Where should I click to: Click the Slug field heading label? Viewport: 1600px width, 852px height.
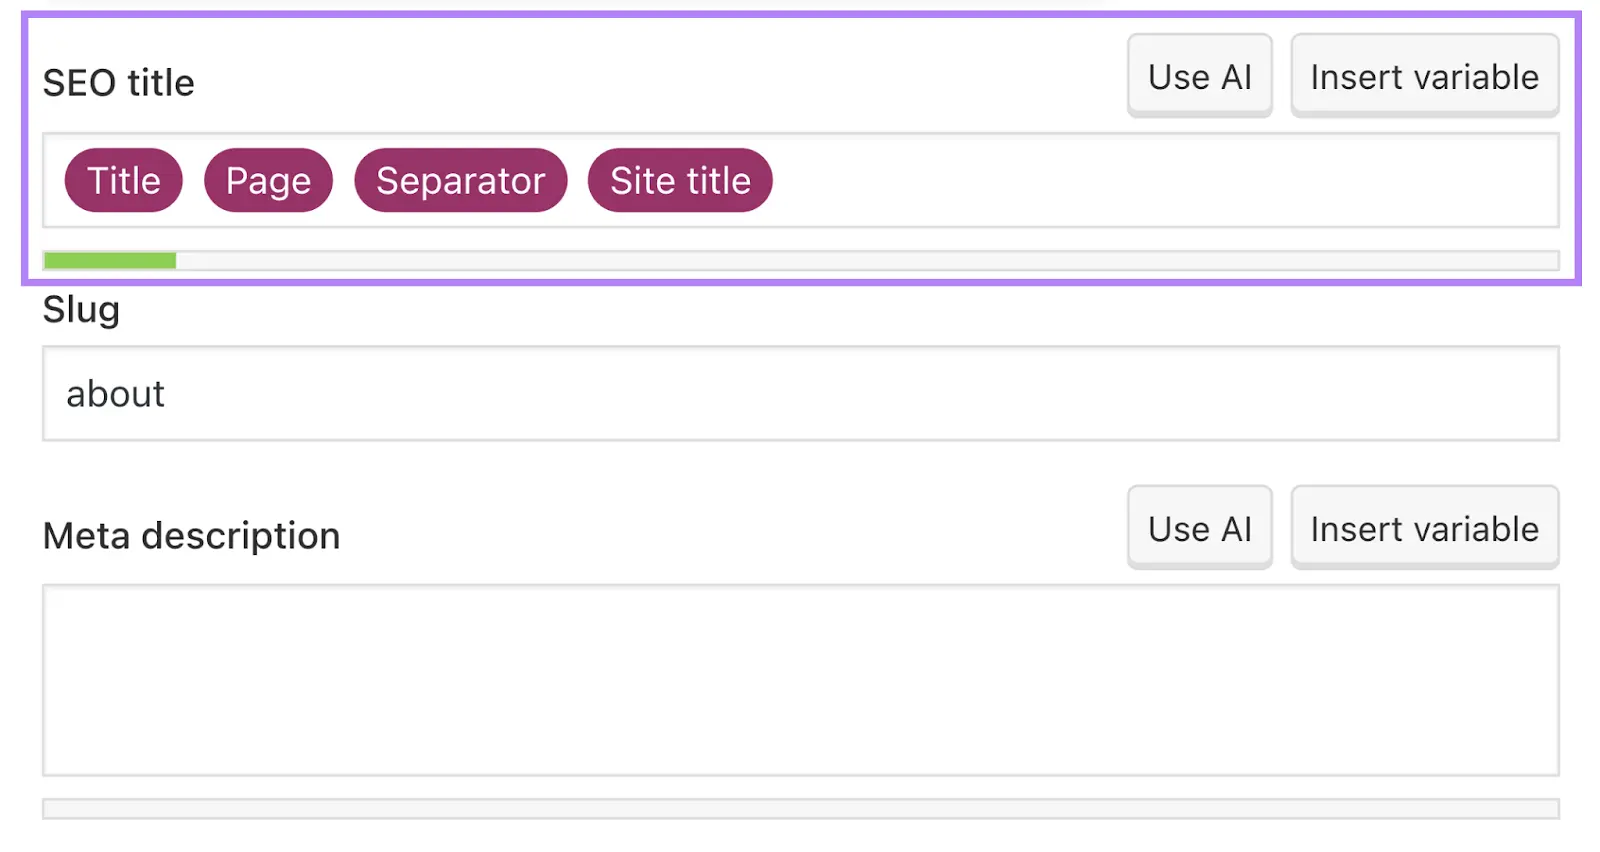(x=81, y=309)
